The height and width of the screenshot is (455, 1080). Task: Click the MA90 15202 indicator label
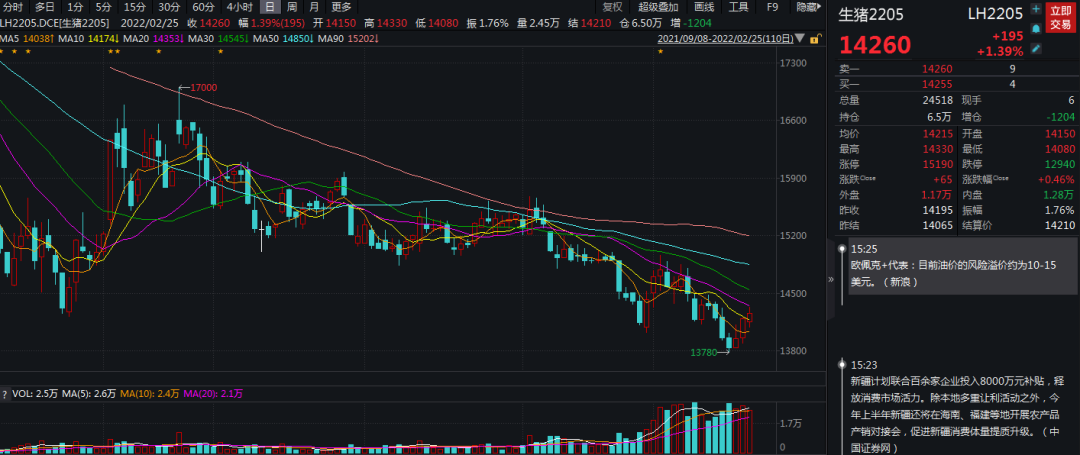pos(349,38)
